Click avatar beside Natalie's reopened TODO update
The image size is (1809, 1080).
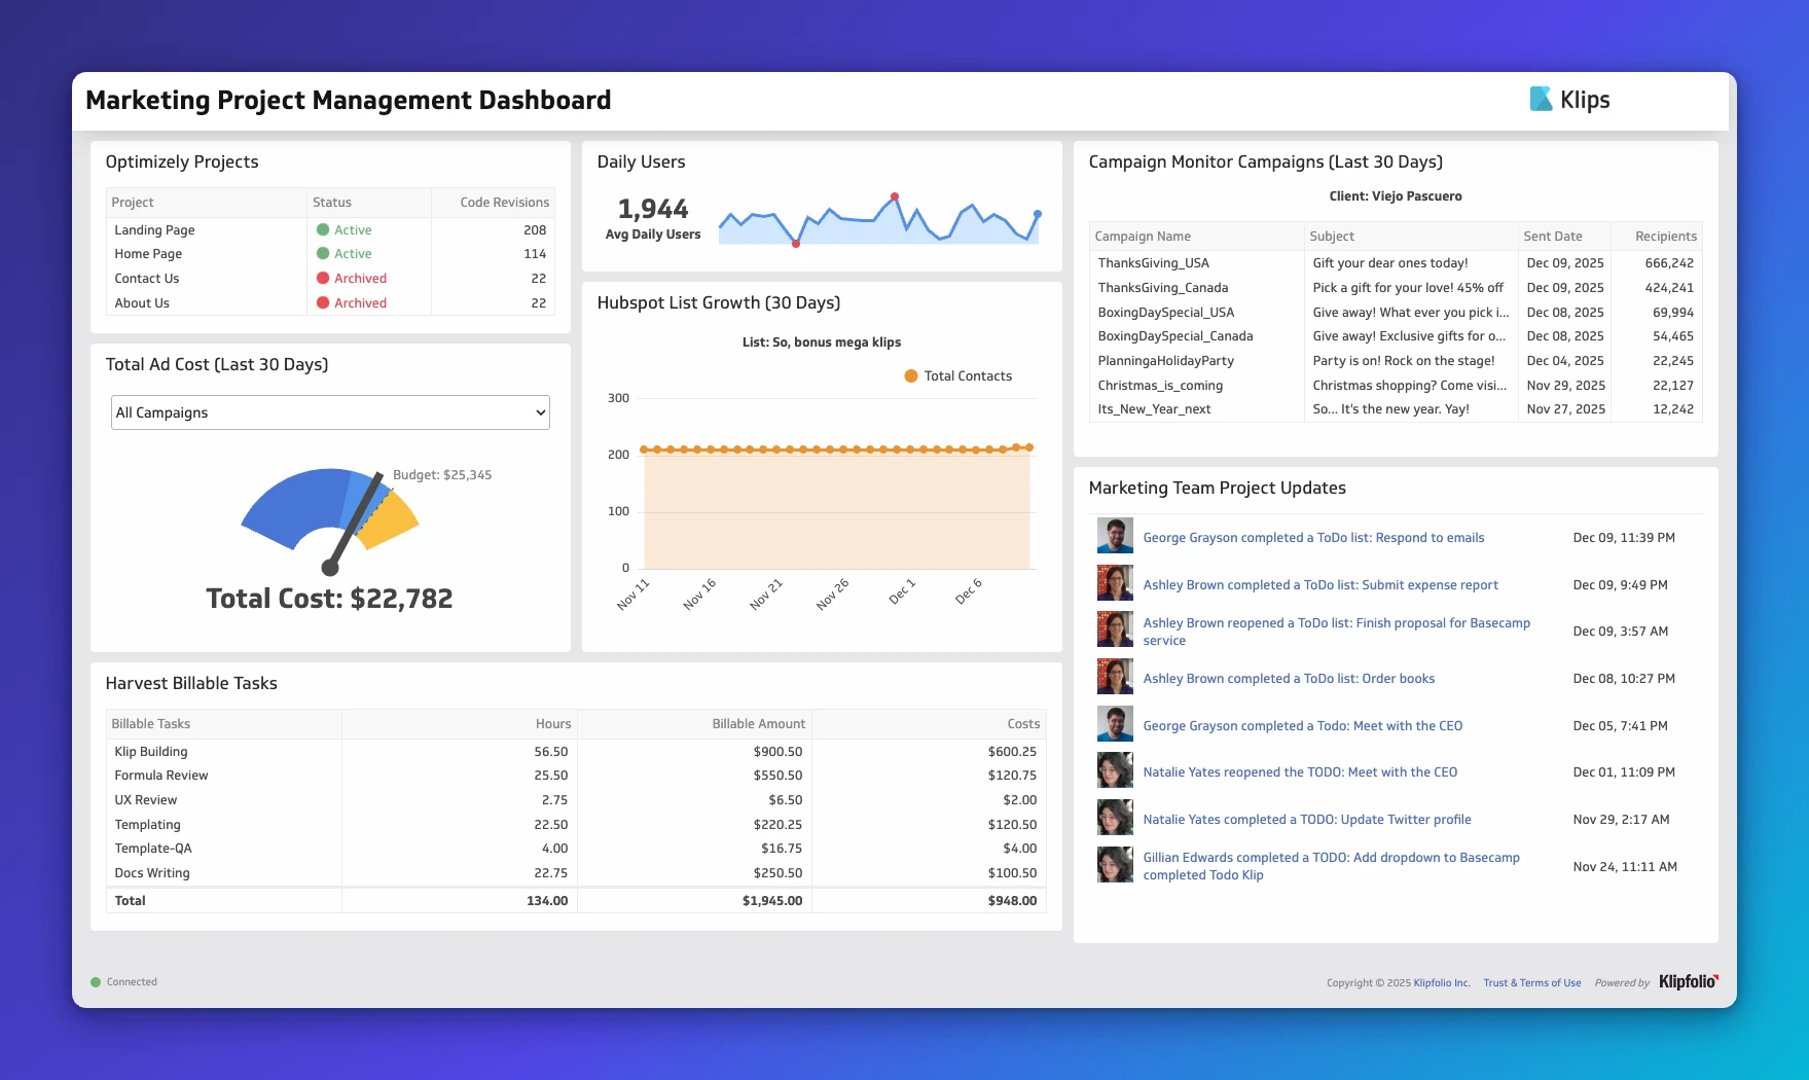[1115, 771]
